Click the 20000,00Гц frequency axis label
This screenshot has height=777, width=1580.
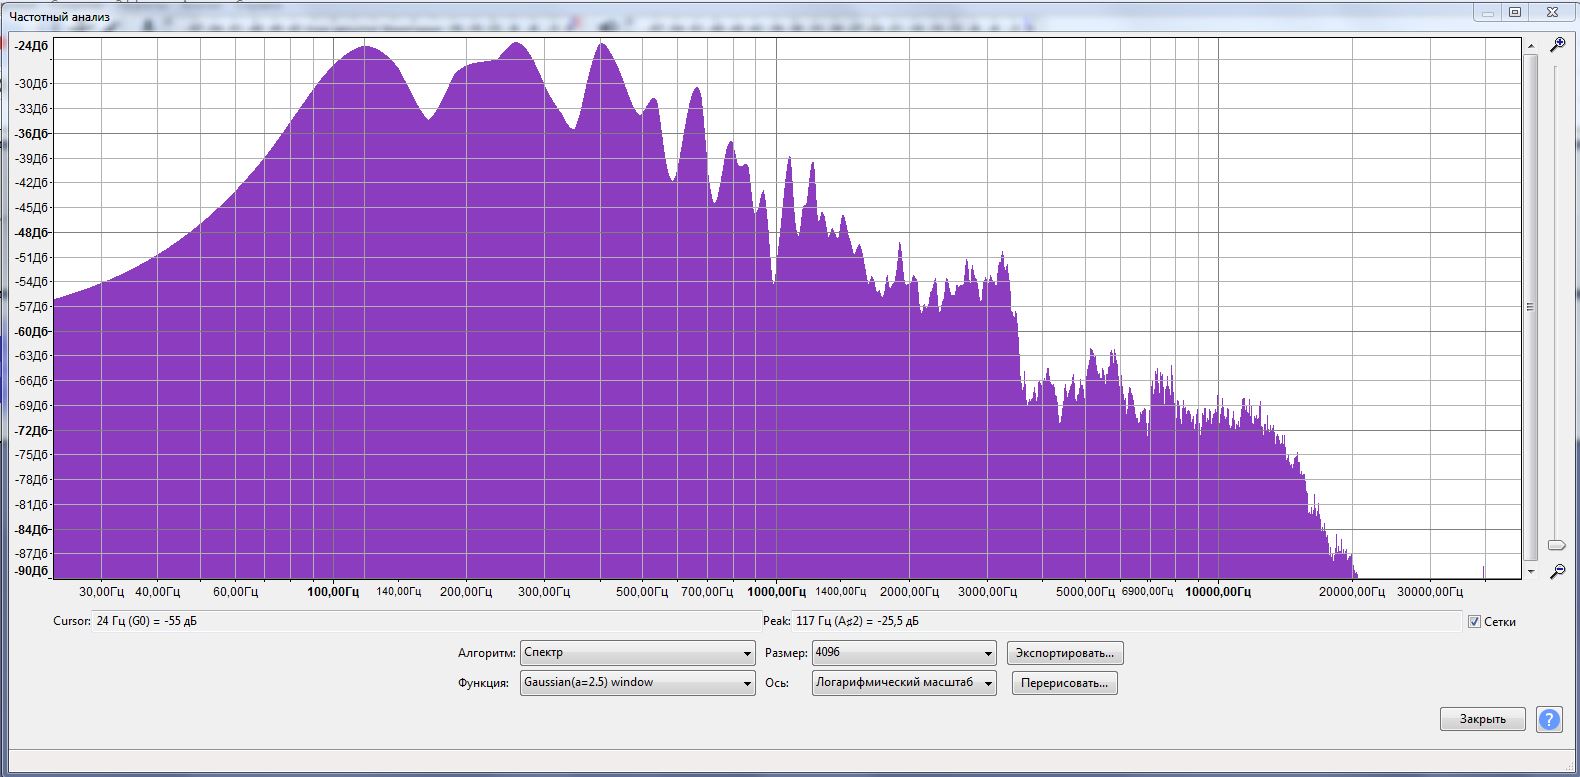pos(1352,592)
